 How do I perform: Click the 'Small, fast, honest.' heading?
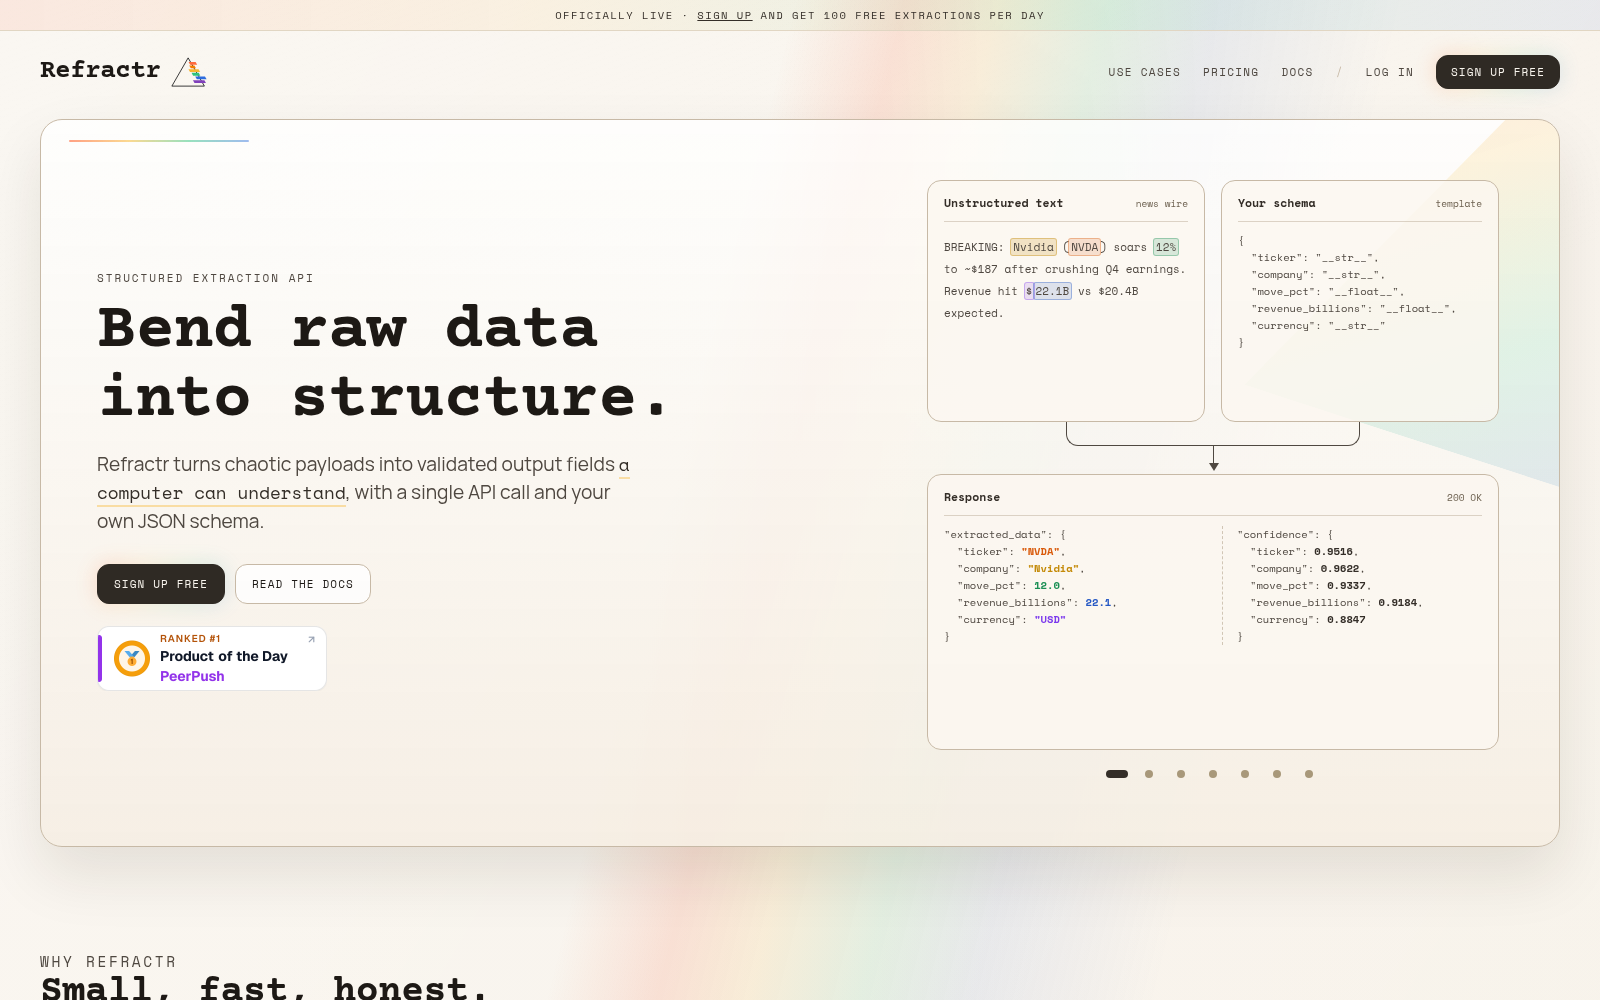265,988
